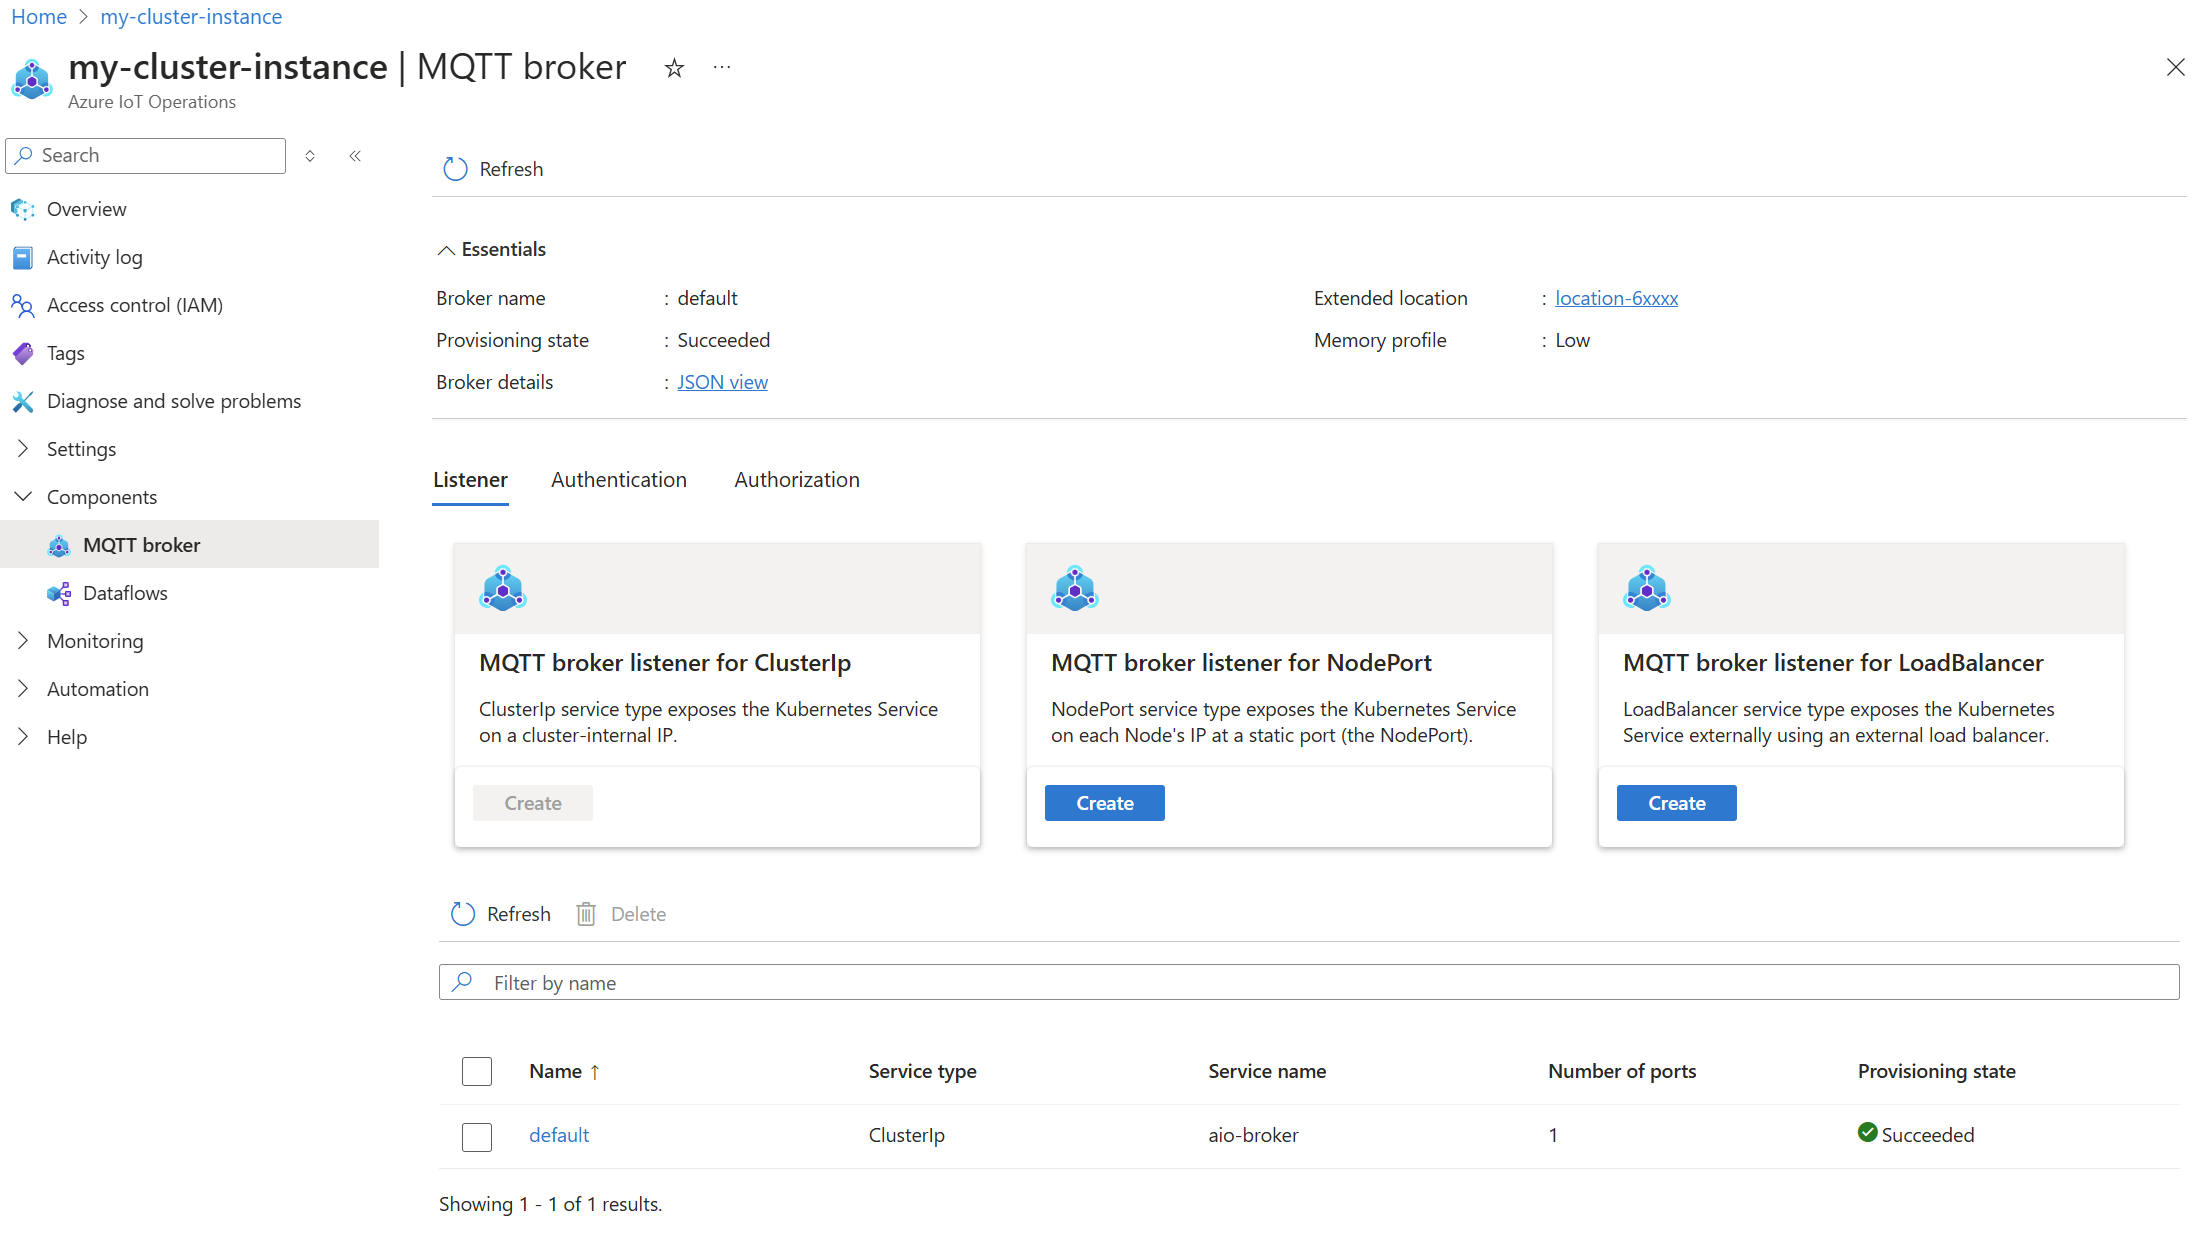Screen dimensions: 2200x1237
Task: Click the Tags icon in sidebar
Action: (x=23, y=352)
